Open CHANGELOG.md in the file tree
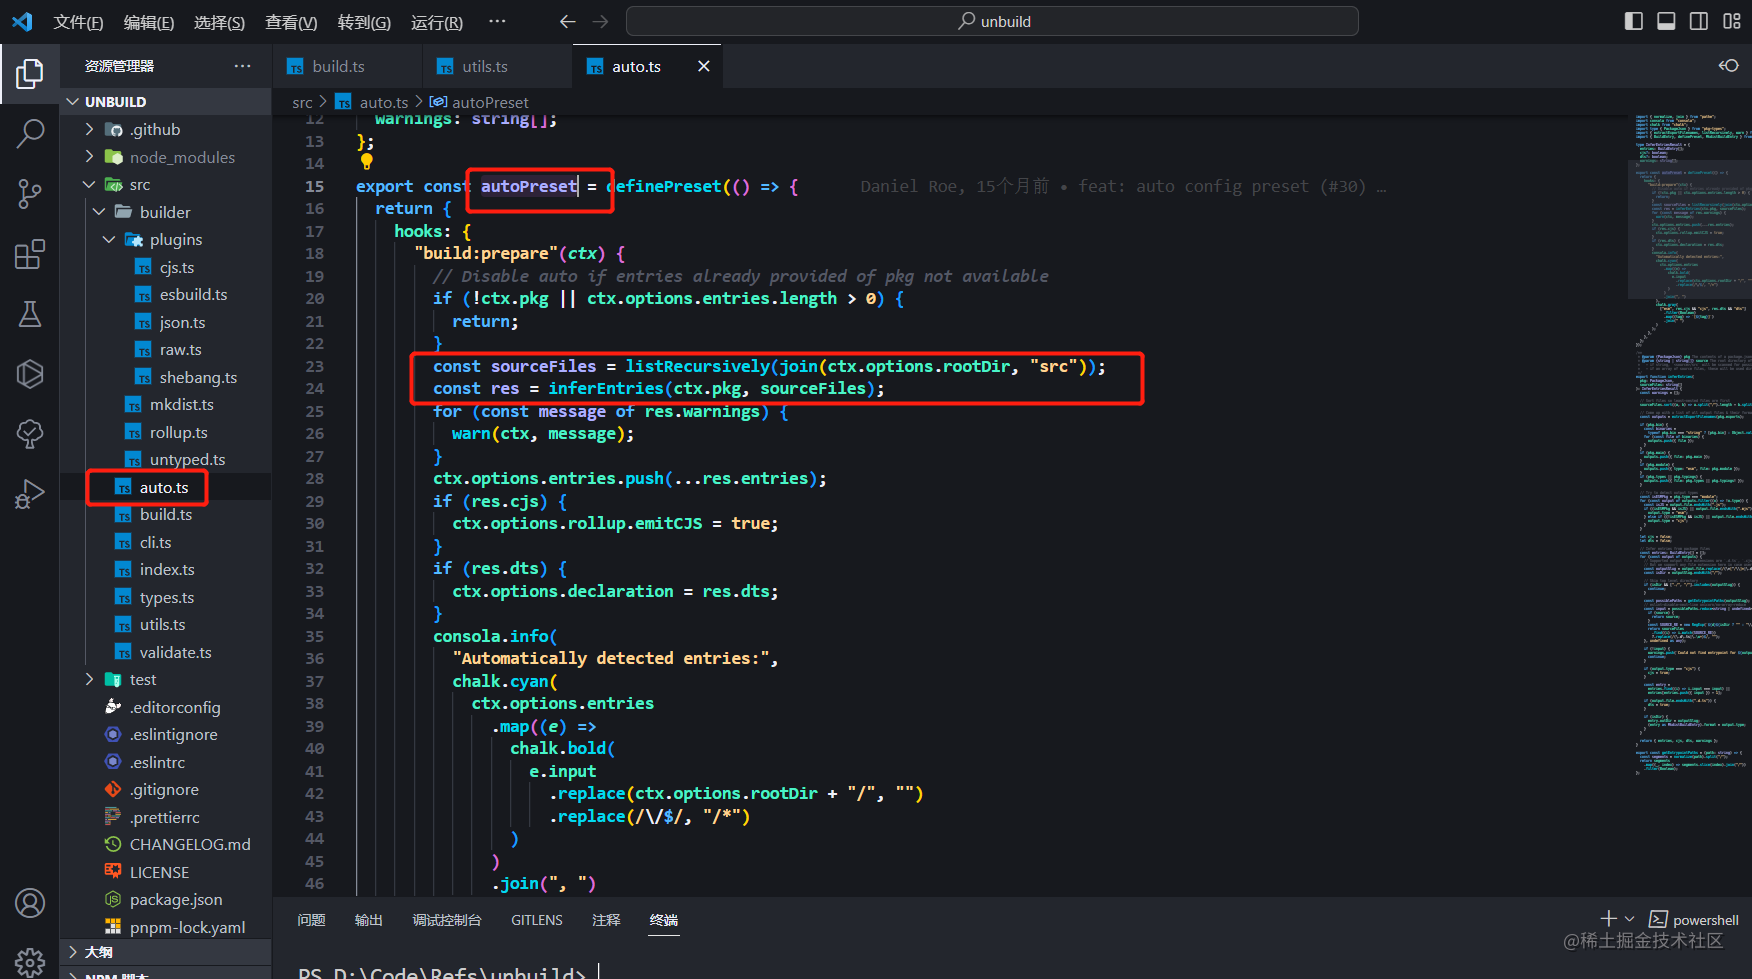Screen dimensions: 1752x979 [166, 844]
